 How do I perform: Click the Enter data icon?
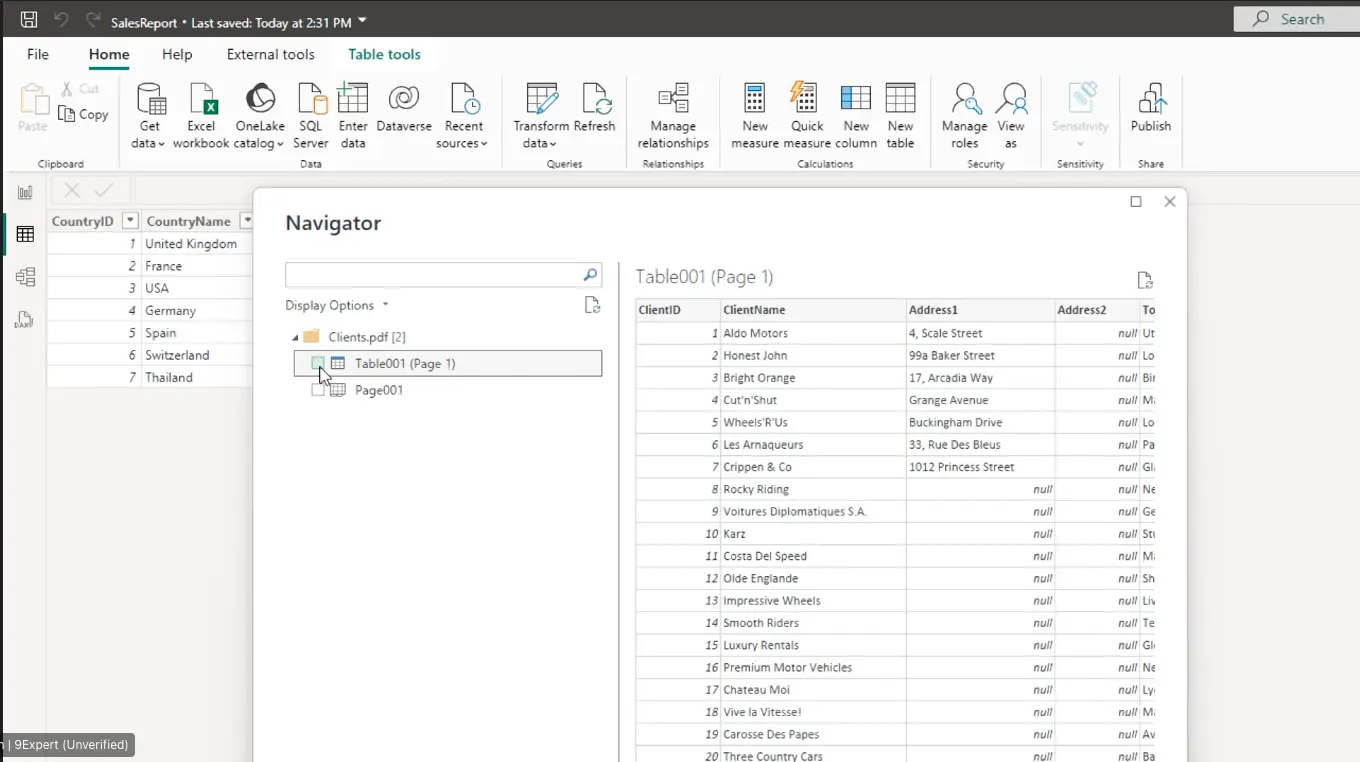[353, 98]
